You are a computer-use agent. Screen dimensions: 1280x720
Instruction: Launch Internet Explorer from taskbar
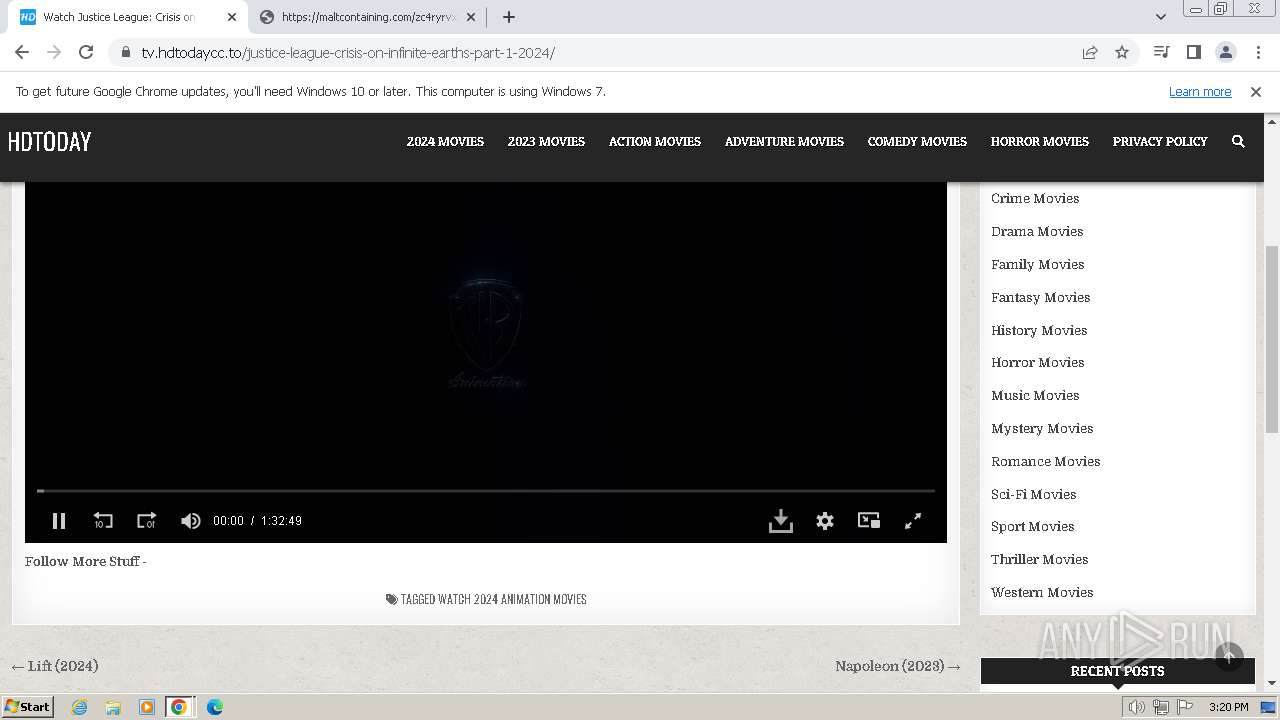79,707
